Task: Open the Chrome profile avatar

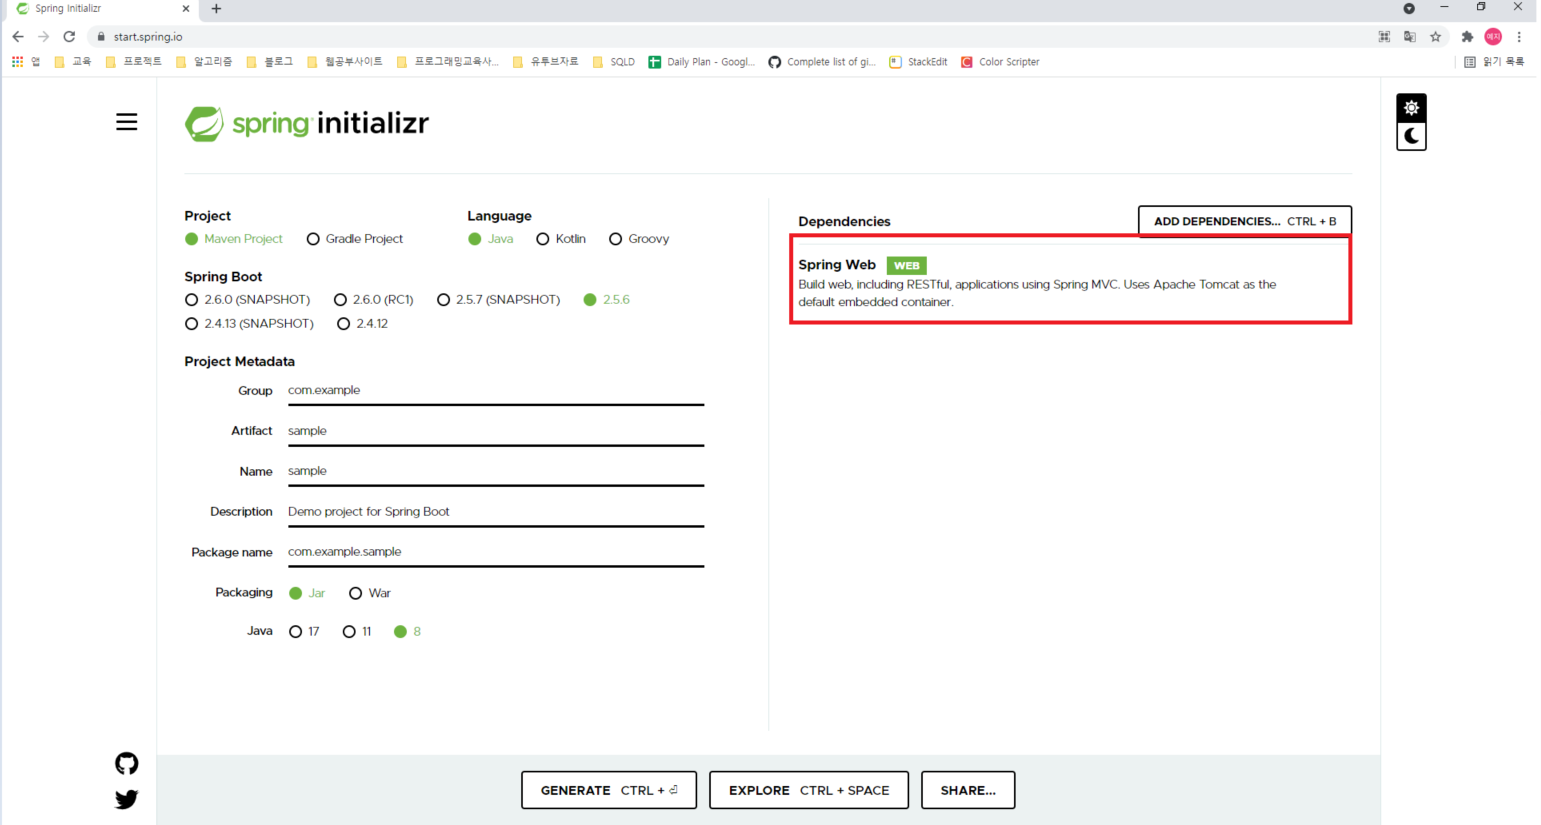Action: [x=1493, y=37]
